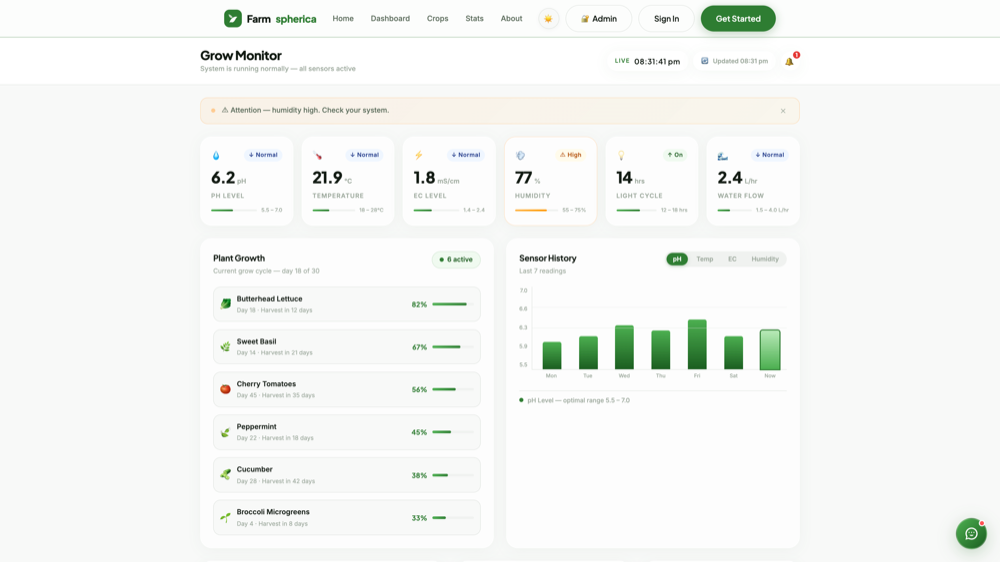Click the Normal badge on Temperature card

[364, 155]
